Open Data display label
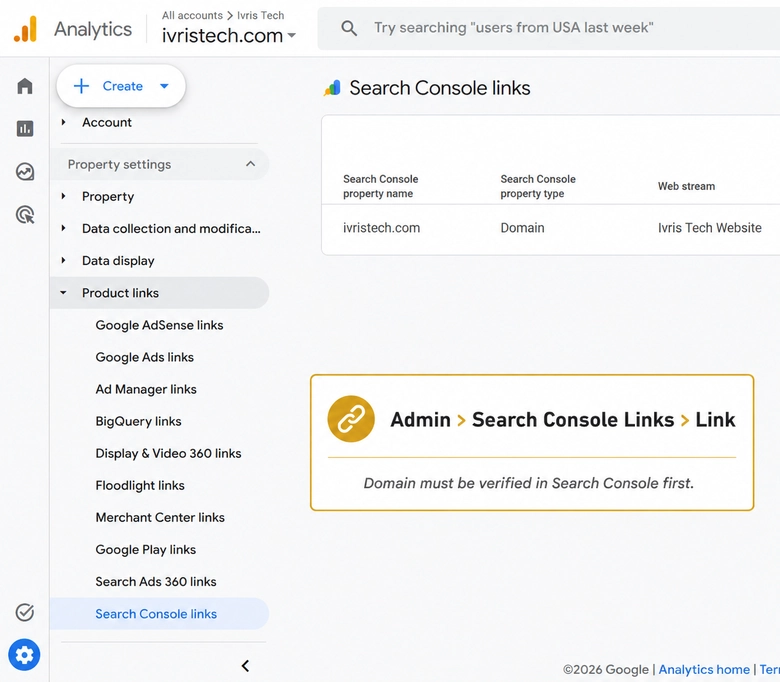Screen dimensions: 780x682 pyautogui.click(x=118, y=261)
